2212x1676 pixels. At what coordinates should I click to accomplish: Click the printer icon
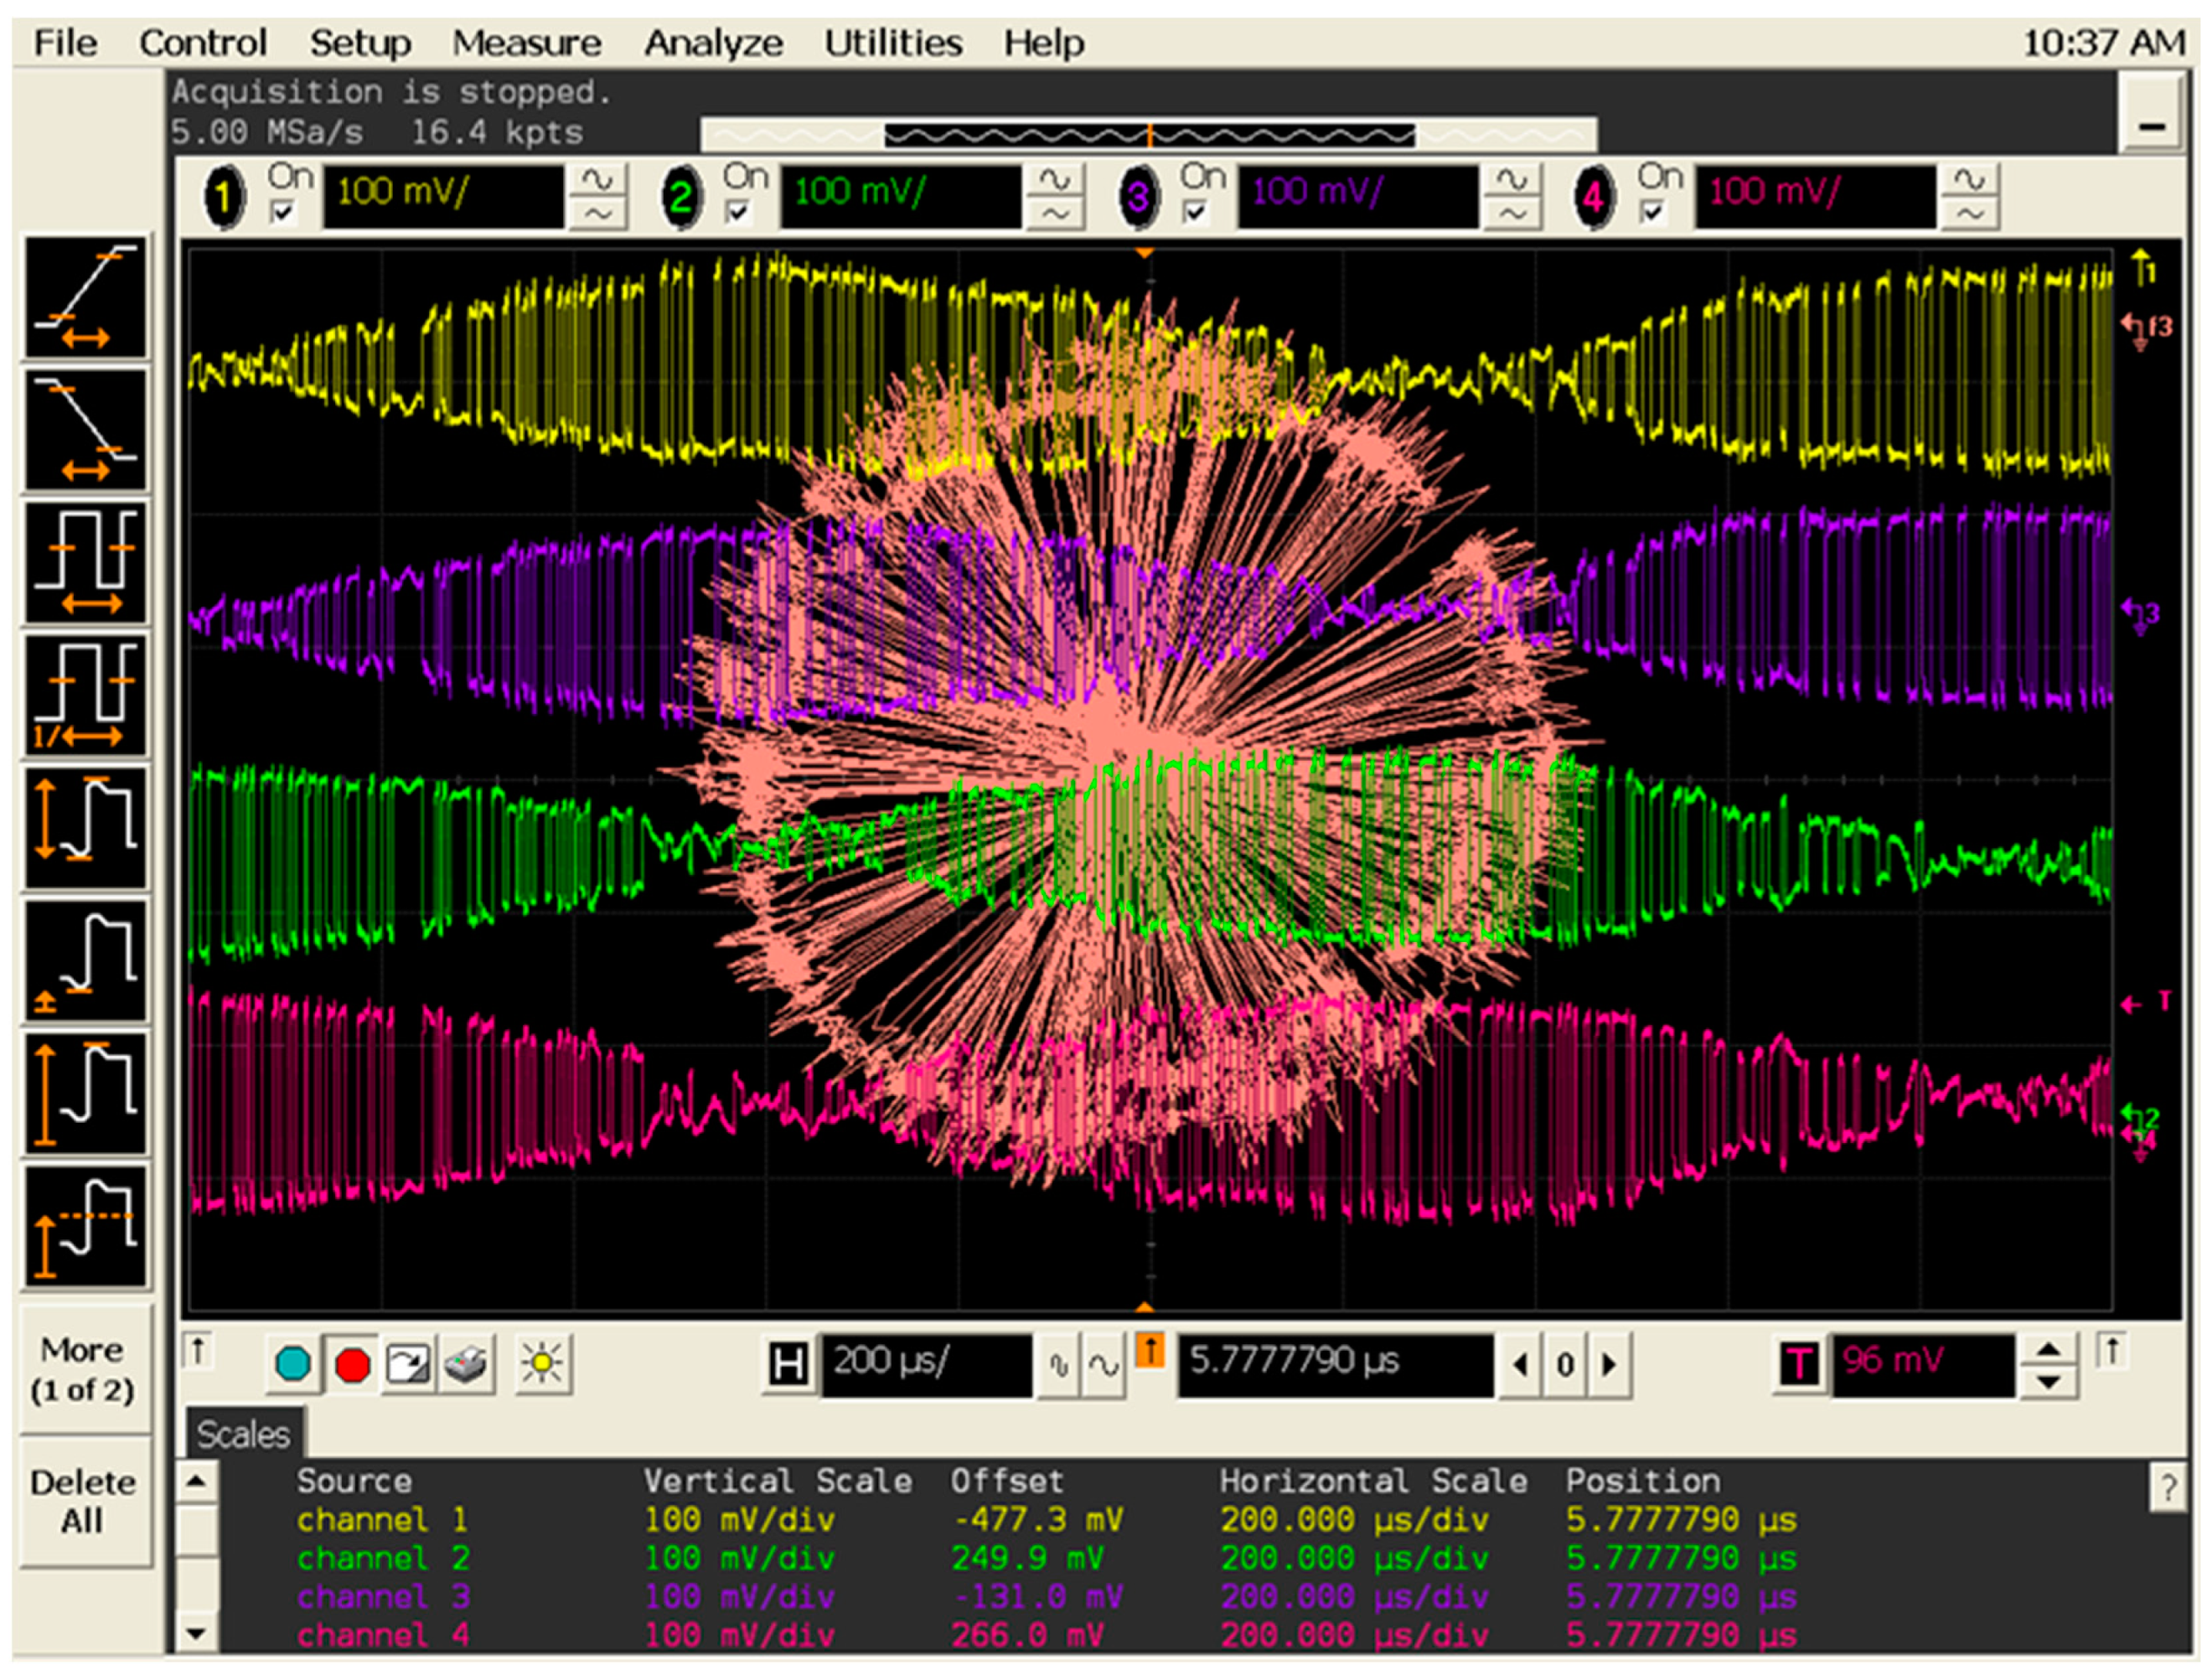(465, 1364)
